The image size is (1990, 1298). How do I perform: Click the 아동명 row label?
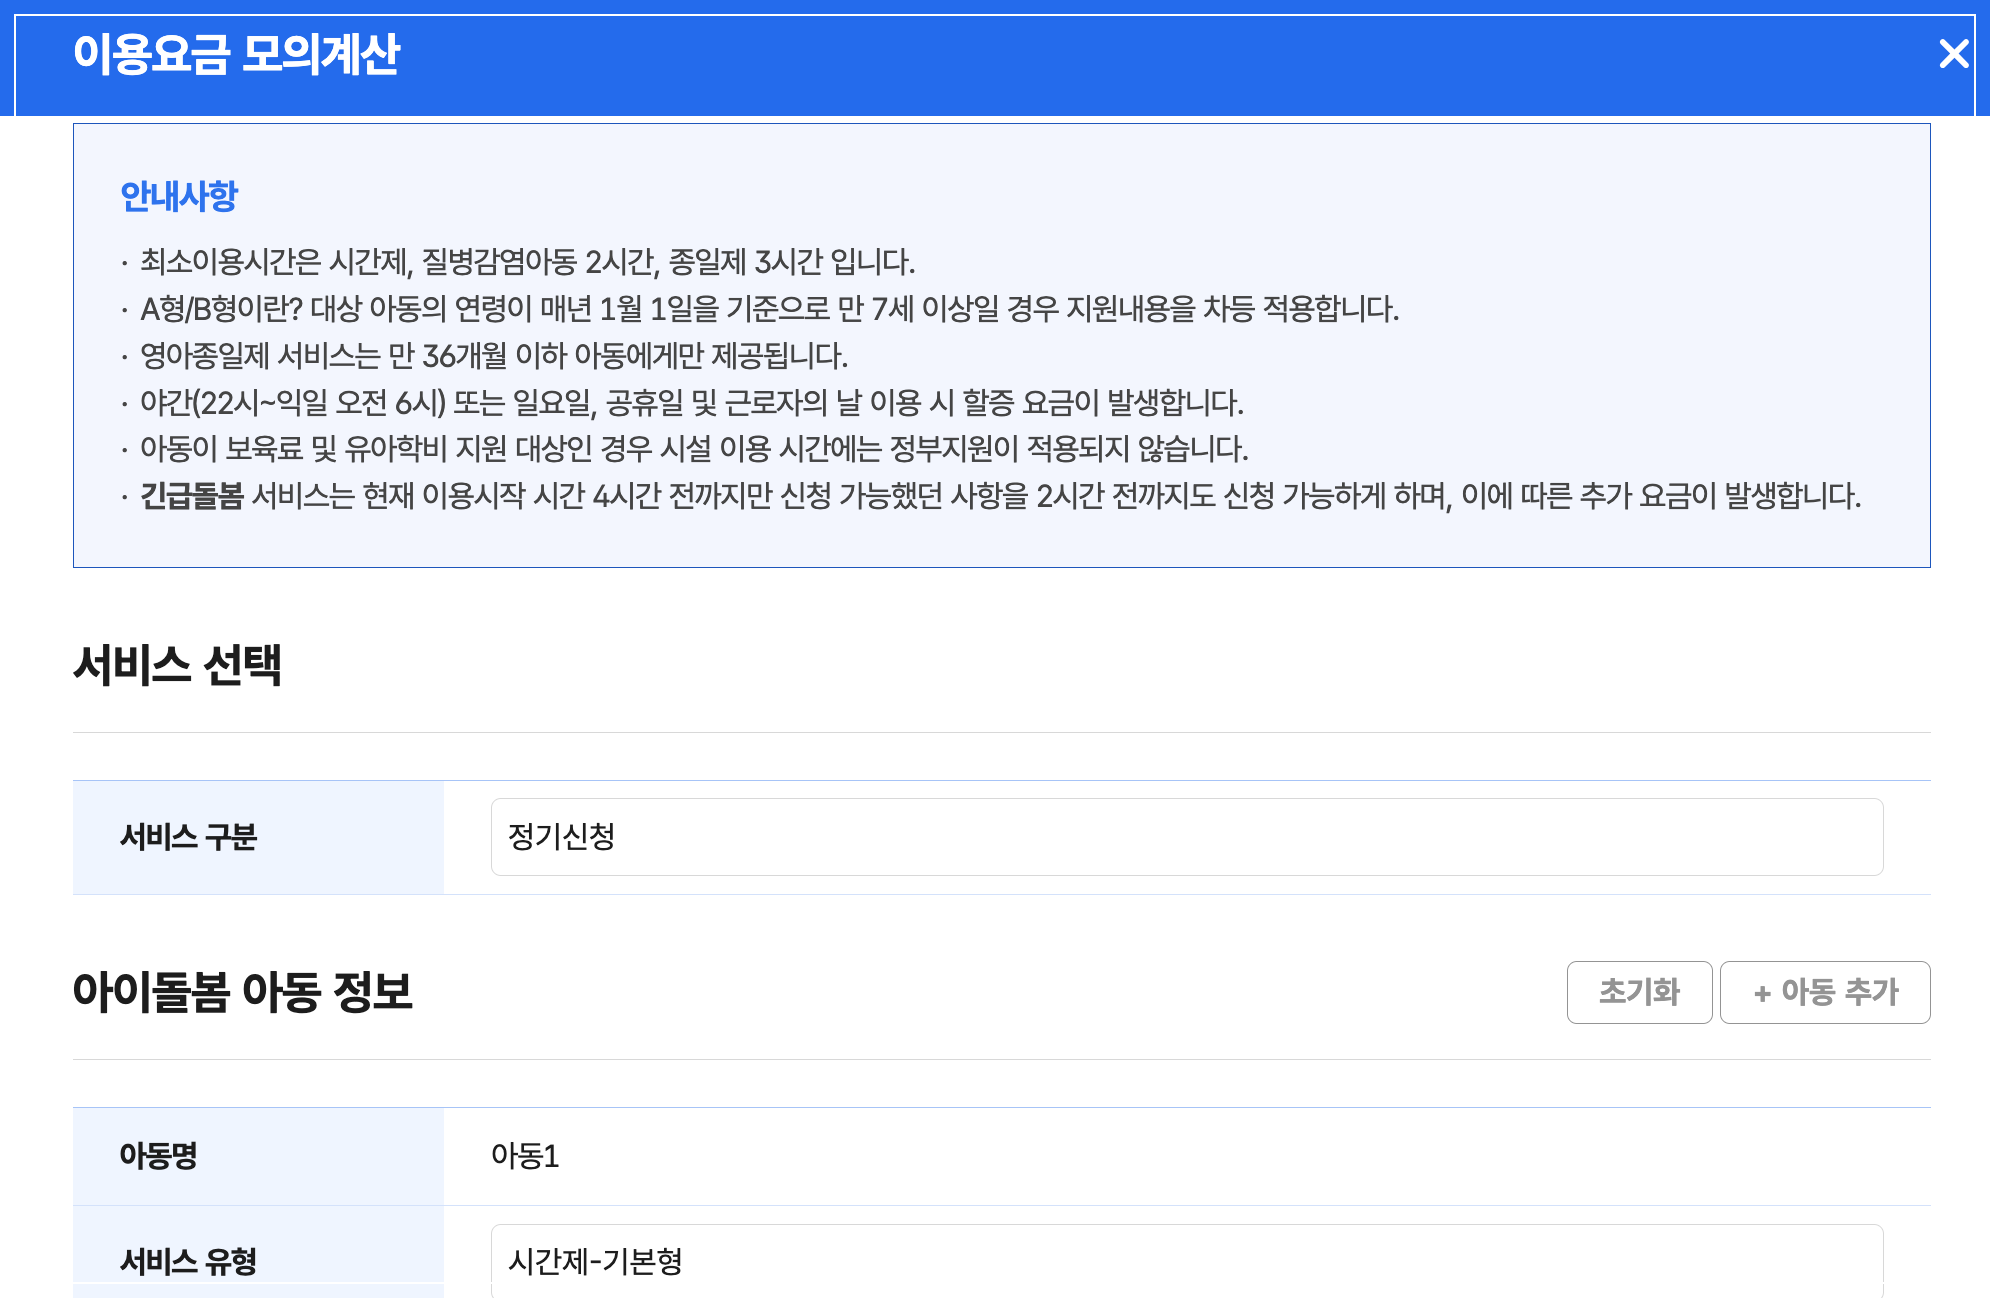(x=158, y=1156)
